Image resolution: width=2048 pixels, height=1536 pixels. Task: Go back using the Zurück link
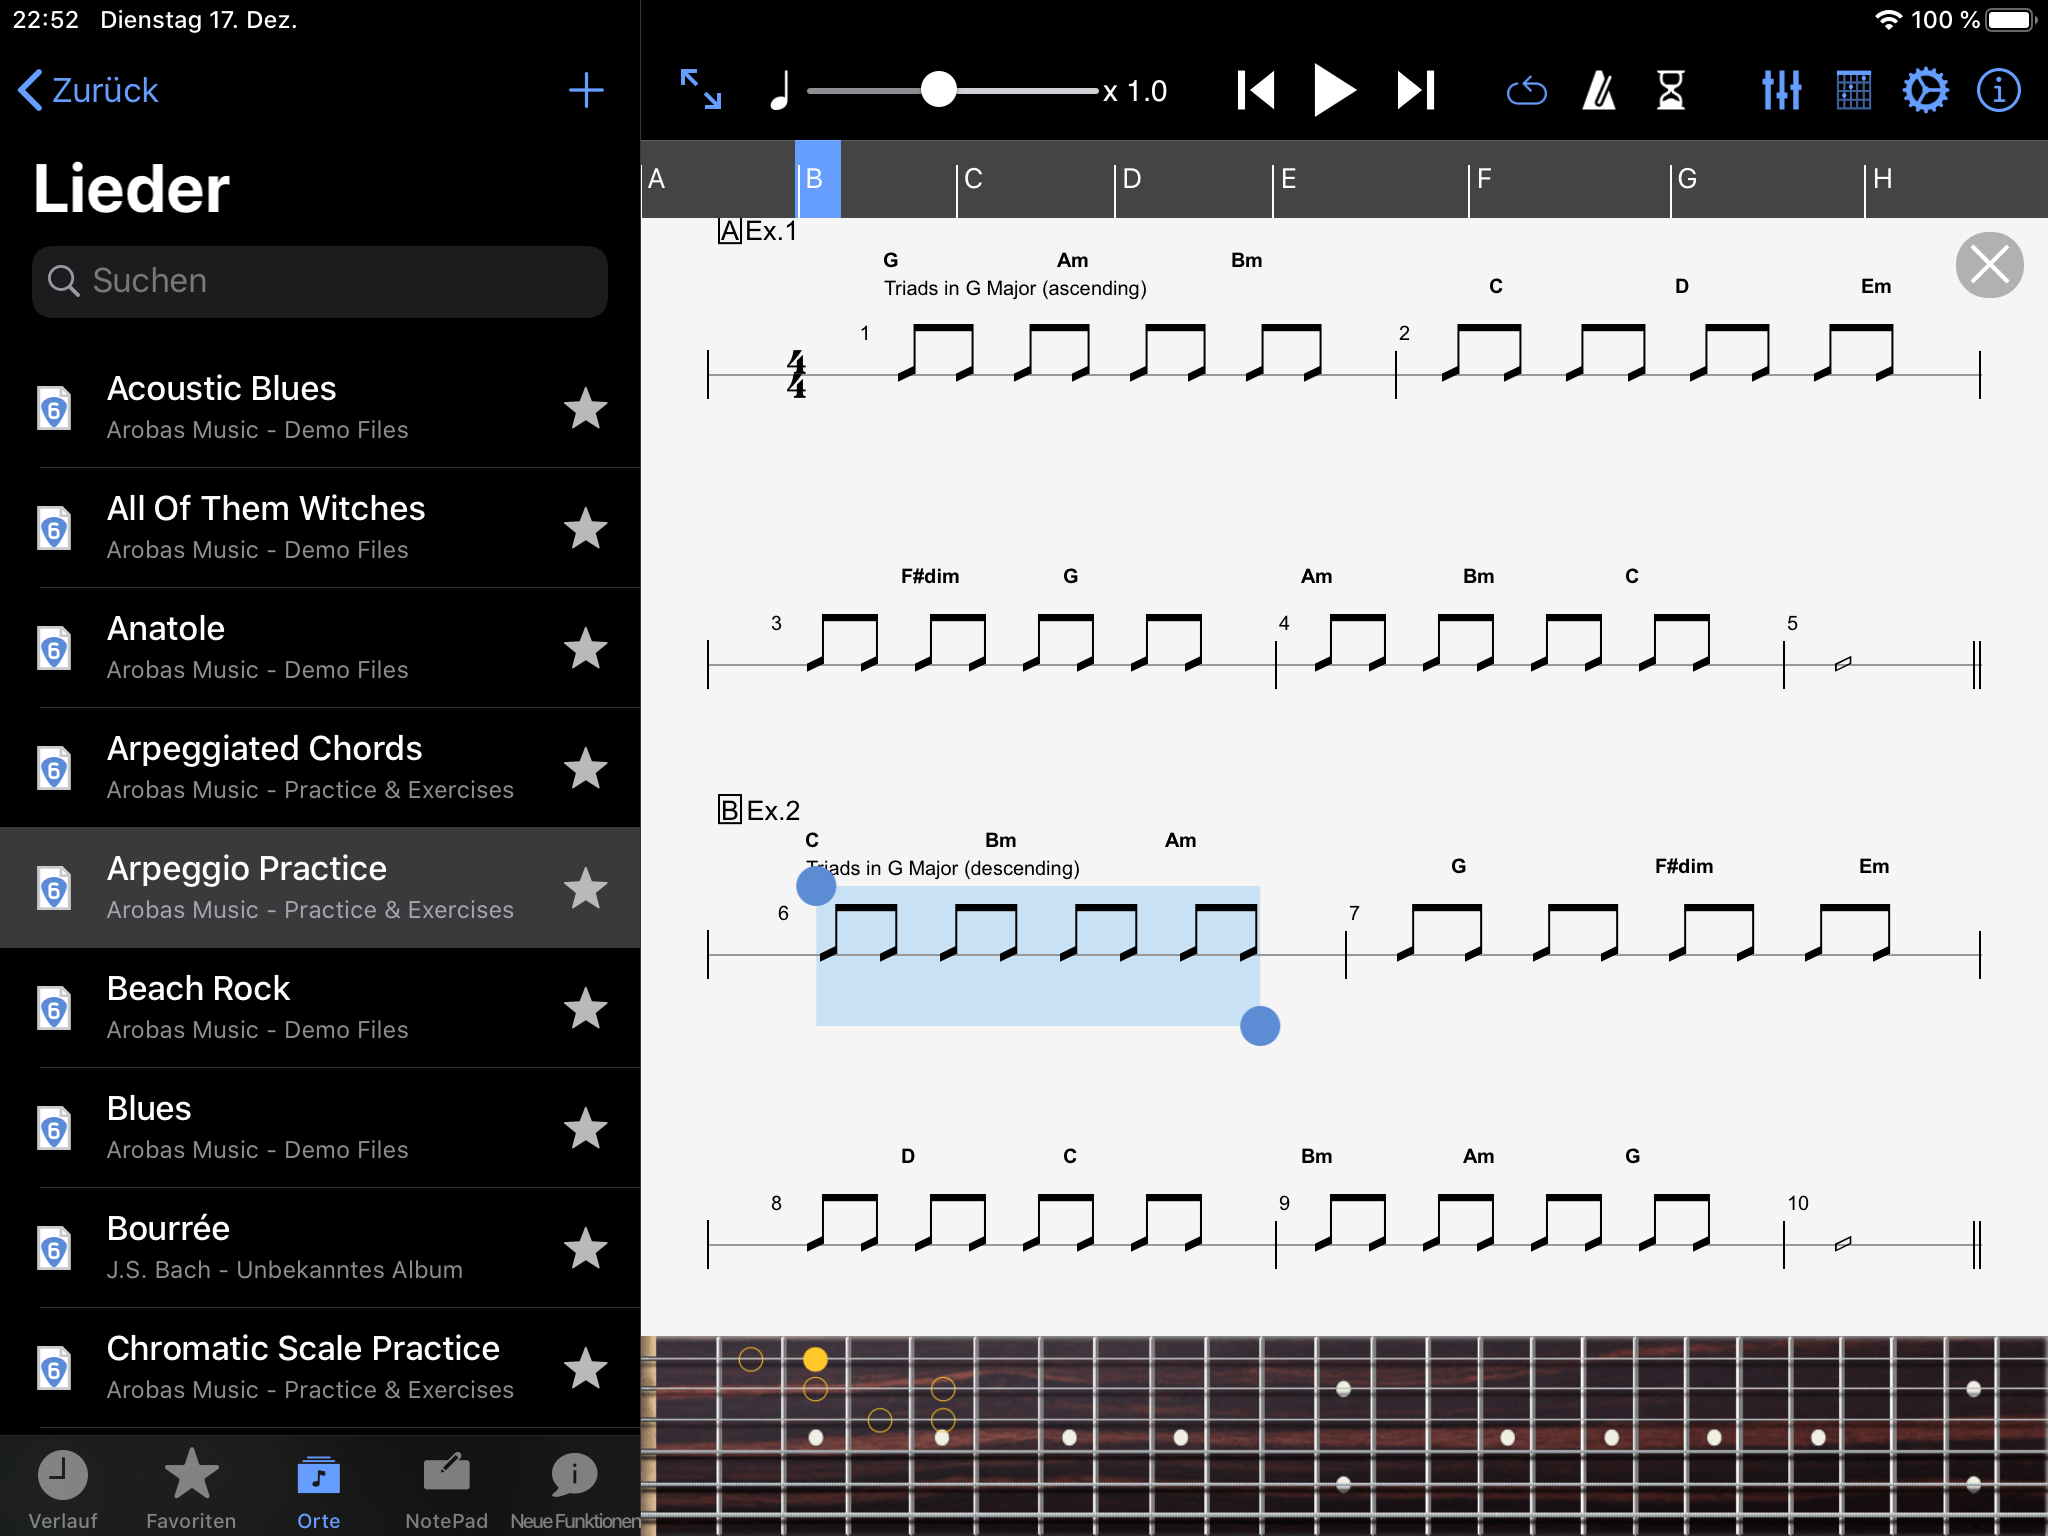click(88, 90)
